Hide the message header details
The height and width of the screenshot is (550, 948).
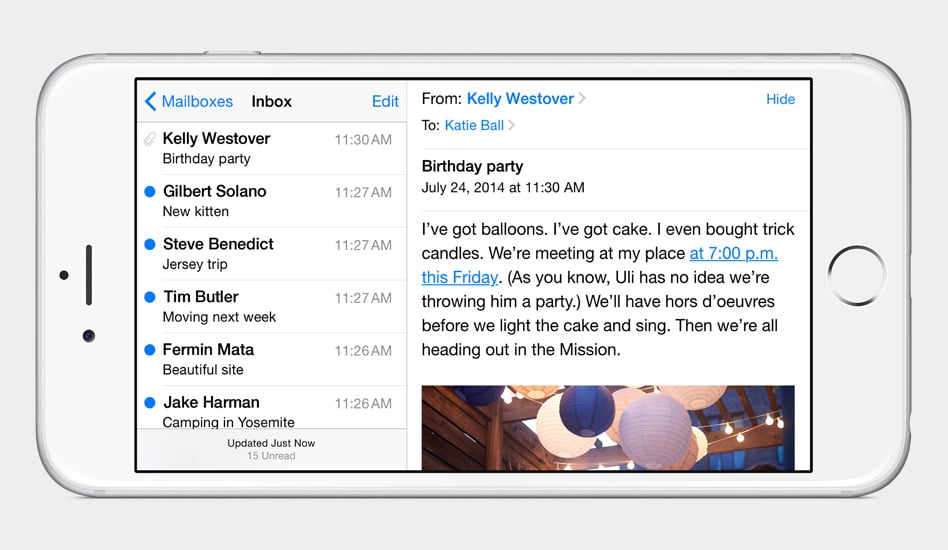click(780, 99)
